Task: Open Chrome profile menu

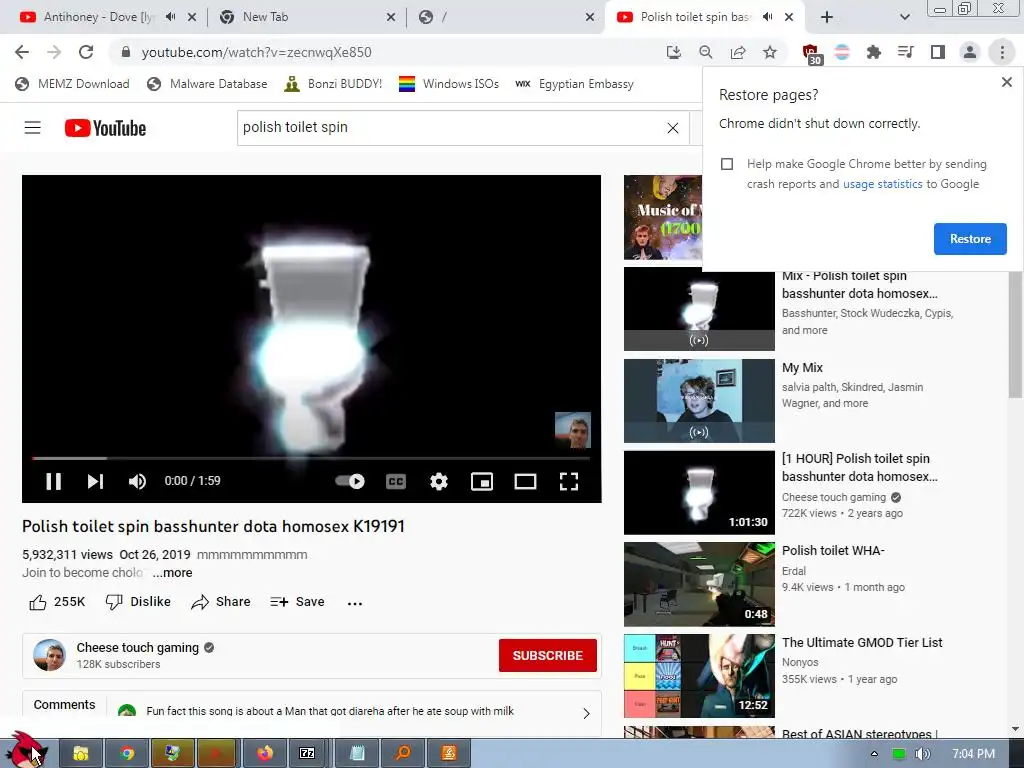Action: click(970, 52)
